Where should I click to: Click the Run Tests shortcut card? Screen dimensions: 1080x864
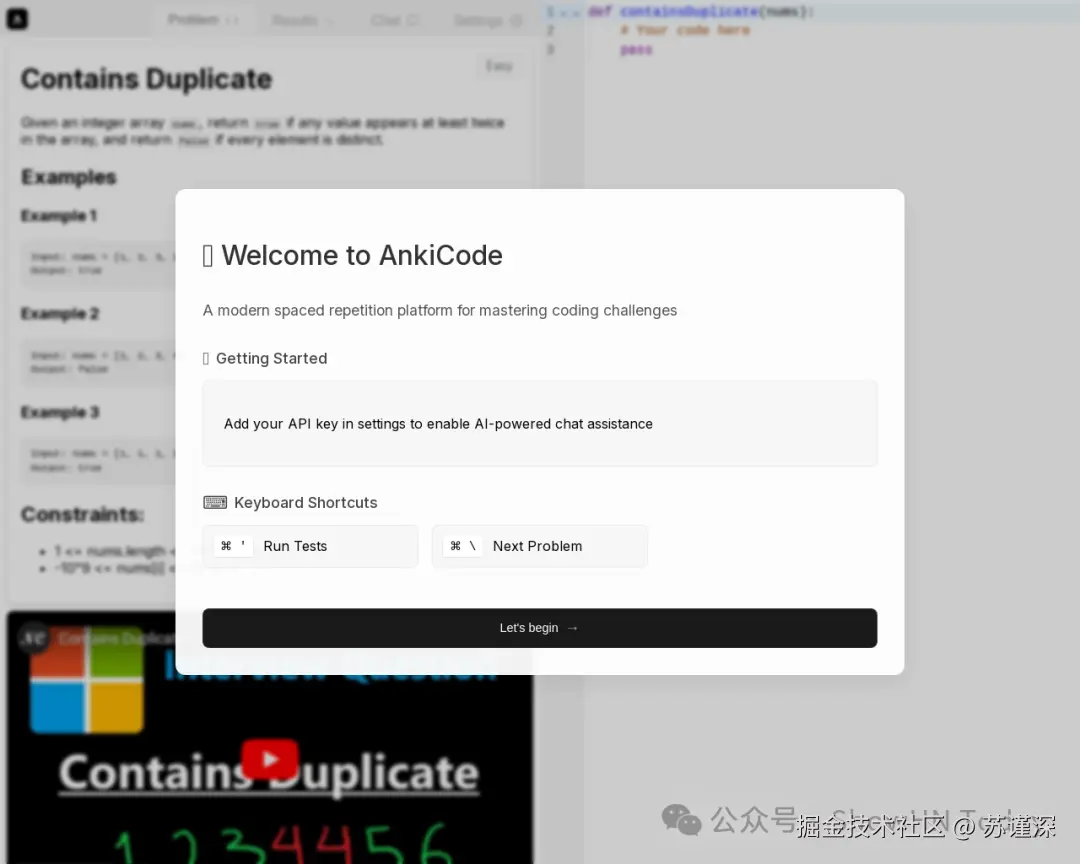coord(310,546)
